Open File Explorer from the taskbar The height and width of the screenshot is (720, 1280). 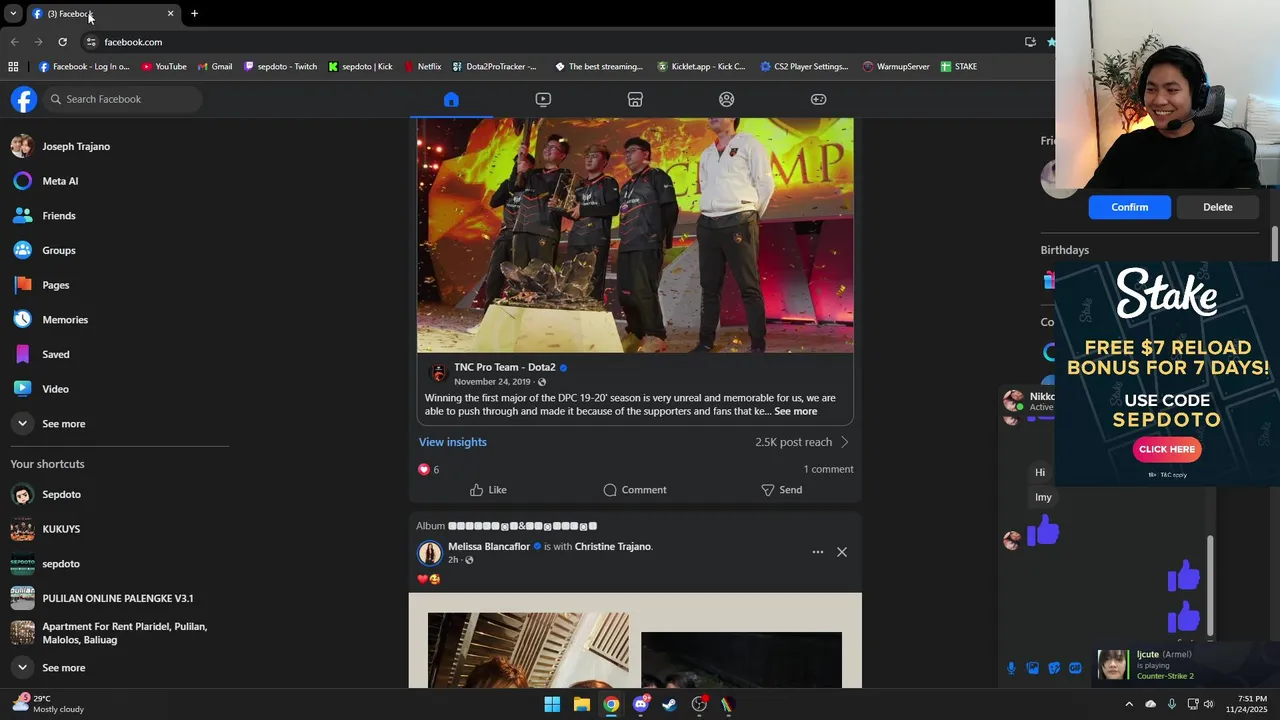[x=581, y=704]
